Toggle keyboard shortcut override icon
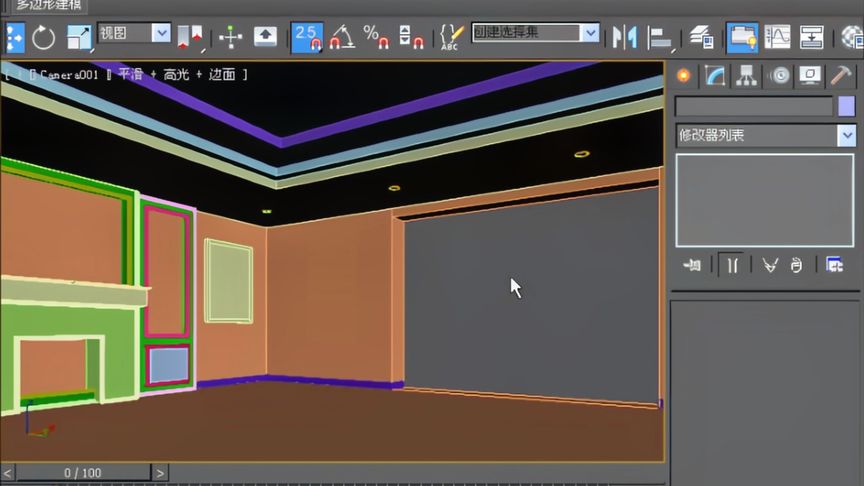The image size is (864, 486). pyautogui.click(x=265, y=37)
